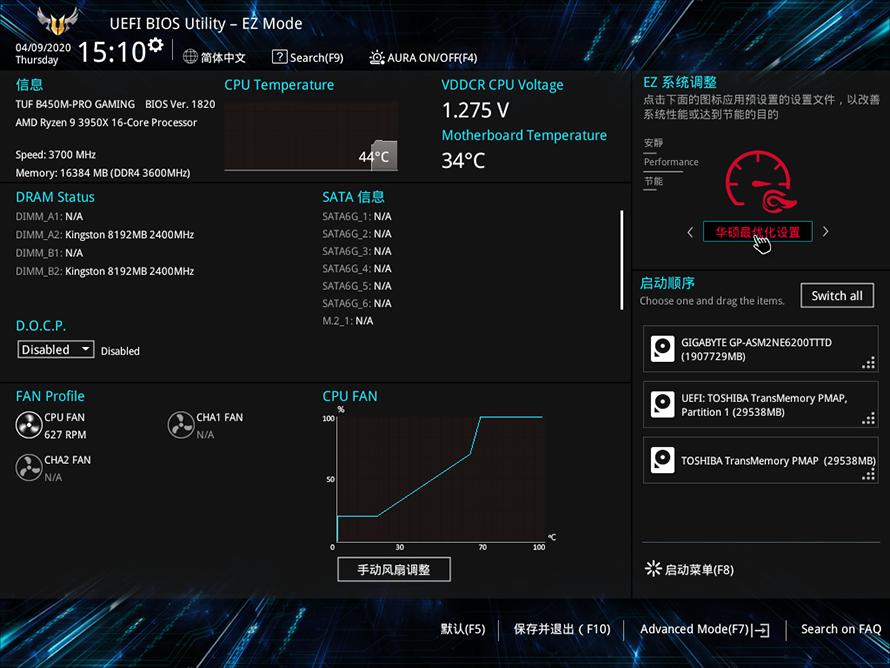Toggle AURA ON/OFF lighting

(x=377, y=57)
